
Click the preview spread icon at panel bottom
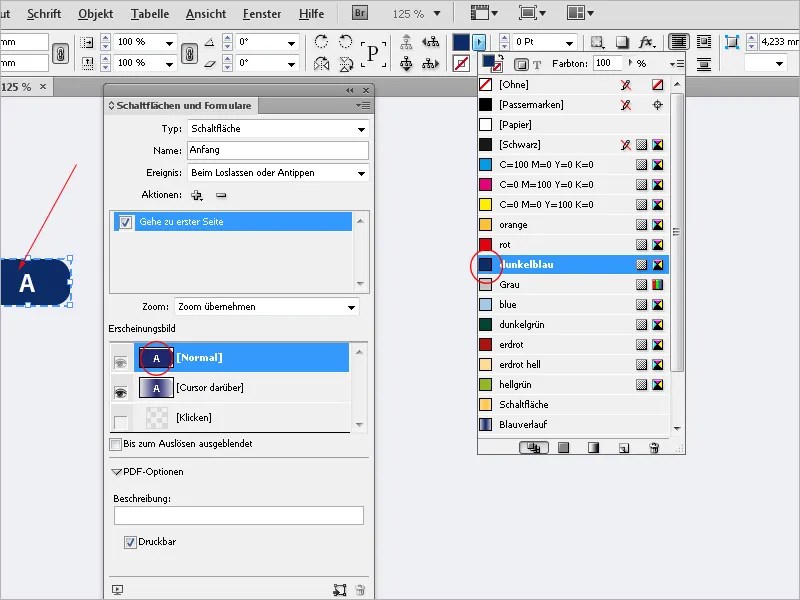point(117,590)
